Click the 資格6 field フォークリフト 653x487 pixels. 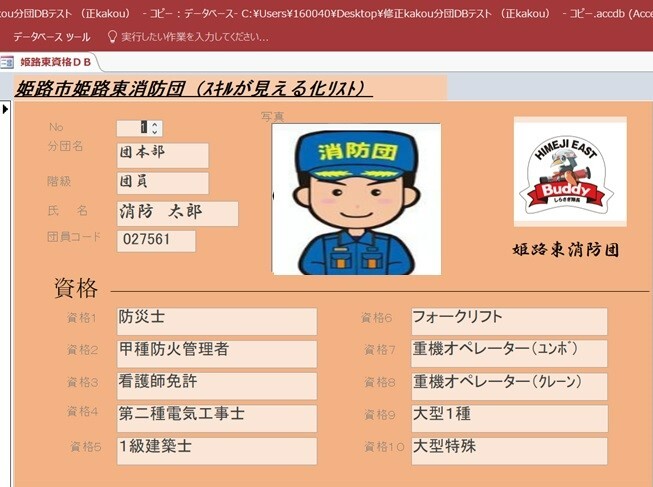click(x=509, y=321)
